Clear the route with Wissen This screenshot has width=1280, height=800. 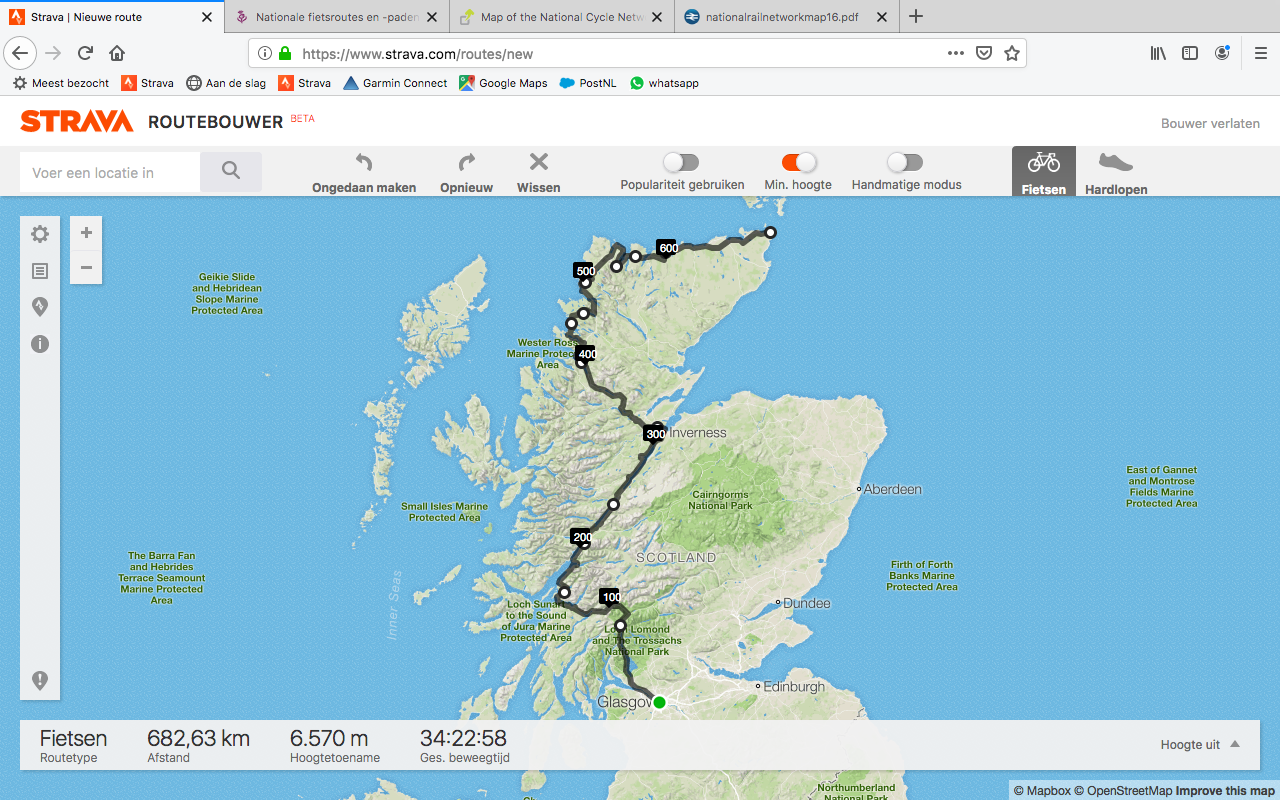point(538,163)
